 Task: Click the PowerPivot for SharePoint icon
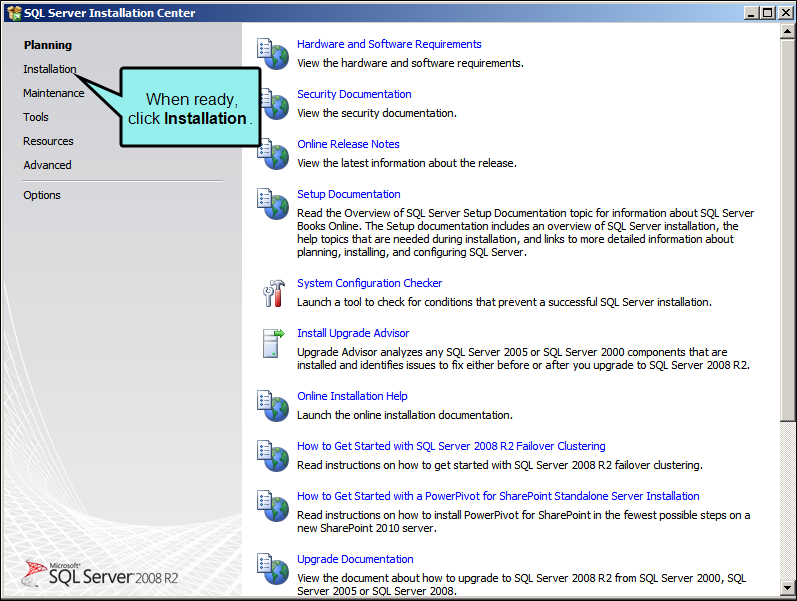273,505
